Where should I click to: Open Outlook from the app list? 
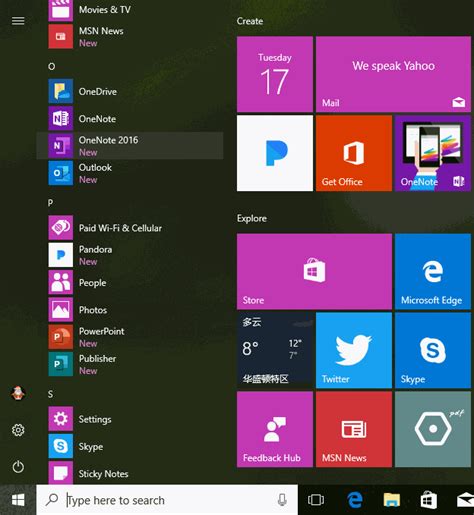pos(130,173)
